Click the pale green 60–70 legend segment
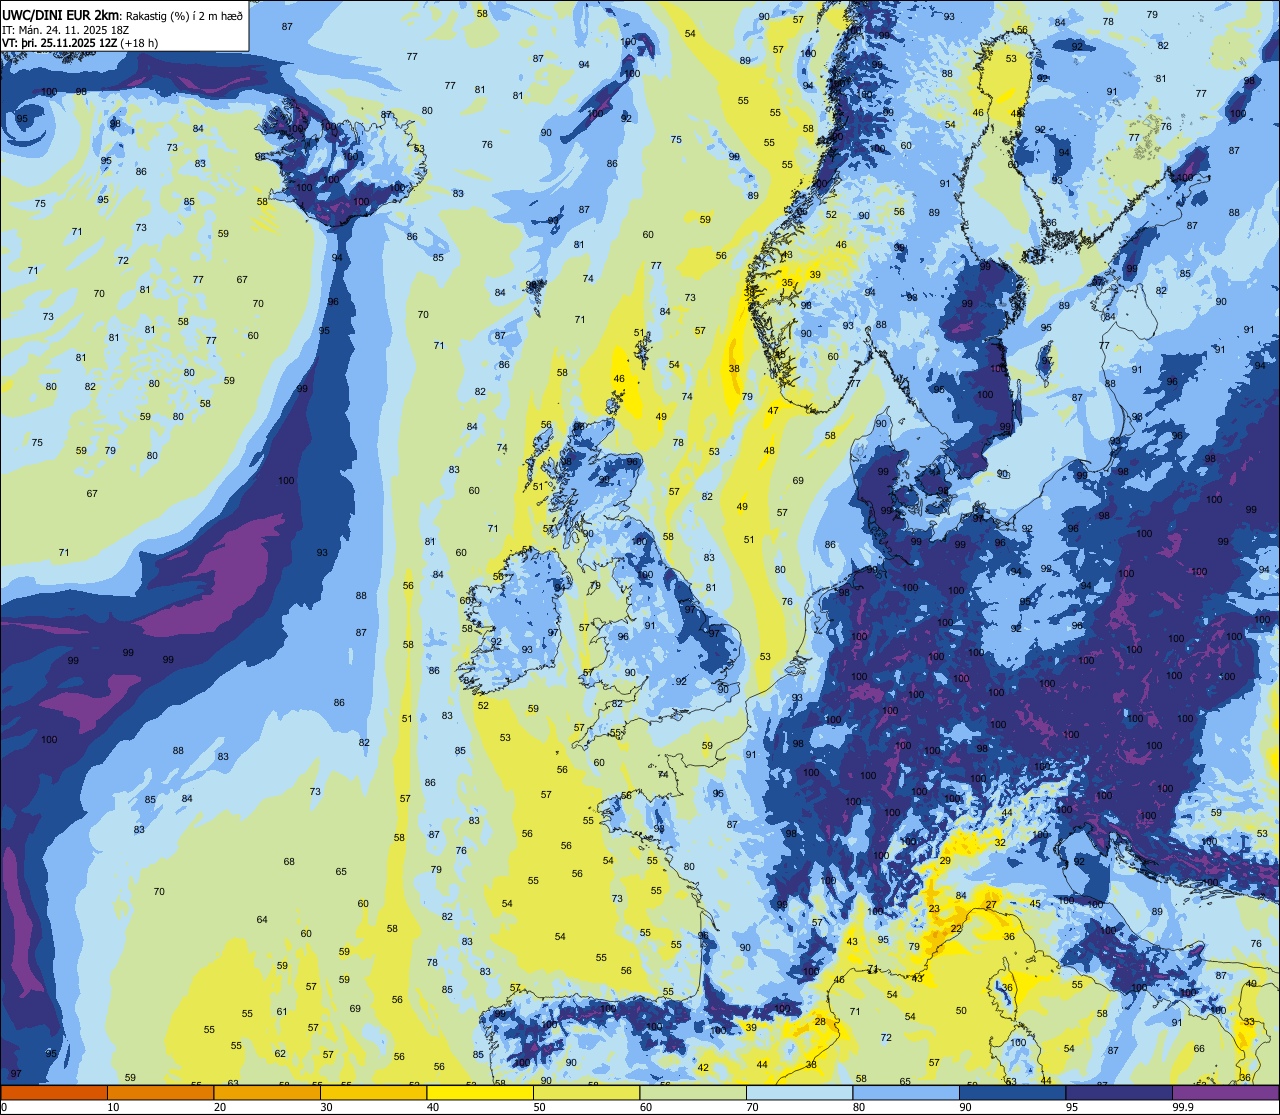Viewport: 1280px width, 1115px height. (693, 1093)
